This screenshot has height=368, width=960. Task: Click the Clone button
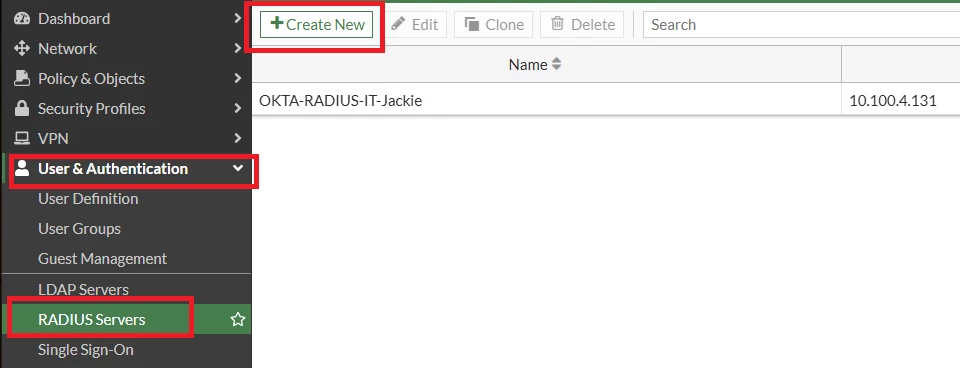[493, 24]
